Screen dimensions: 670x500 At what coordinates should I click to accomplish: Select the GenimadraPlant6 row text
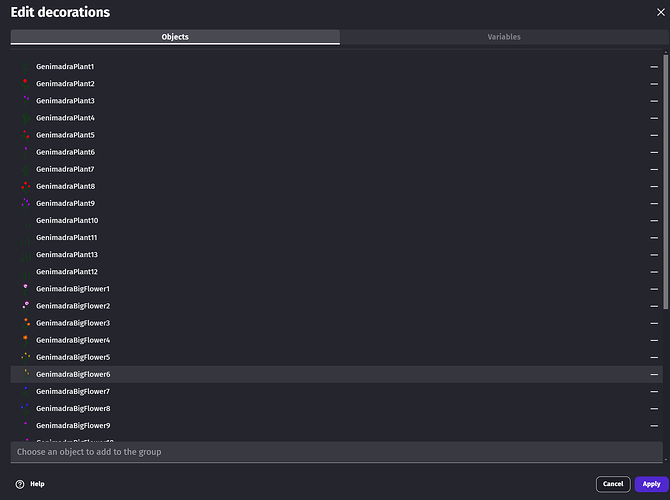65,152
